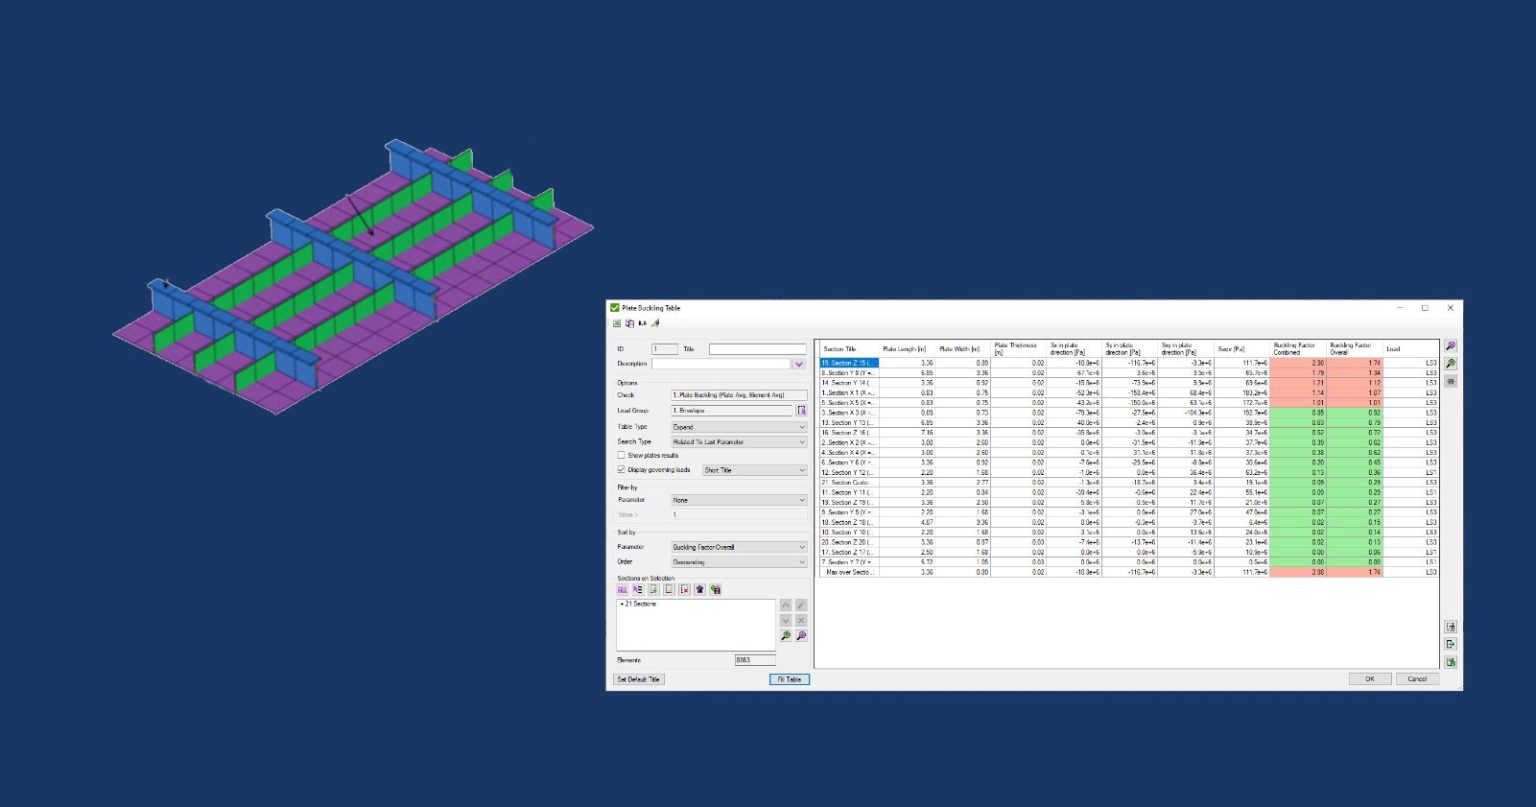Click the red X remove-sections icon
The height and width of the screenshot is (807, 1536).
[x=683, y=589]
